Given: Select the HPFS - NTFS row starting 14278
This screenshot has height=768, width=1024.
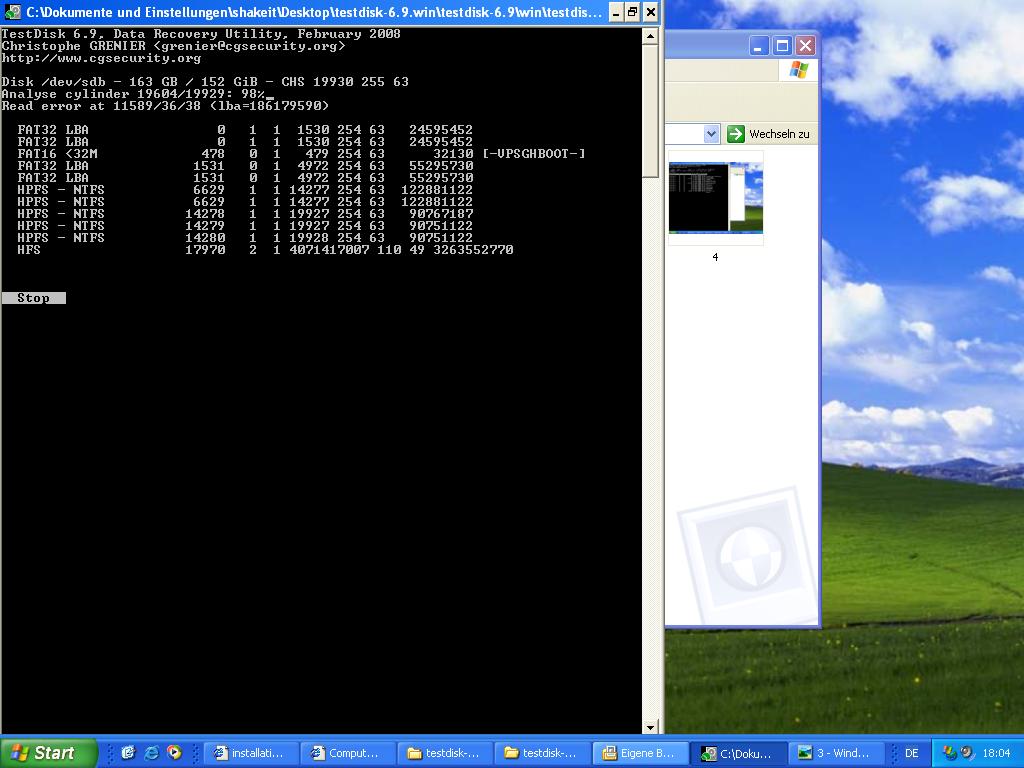Looking at the screenshot, I should pyautogui.click(x=245, y=214).
